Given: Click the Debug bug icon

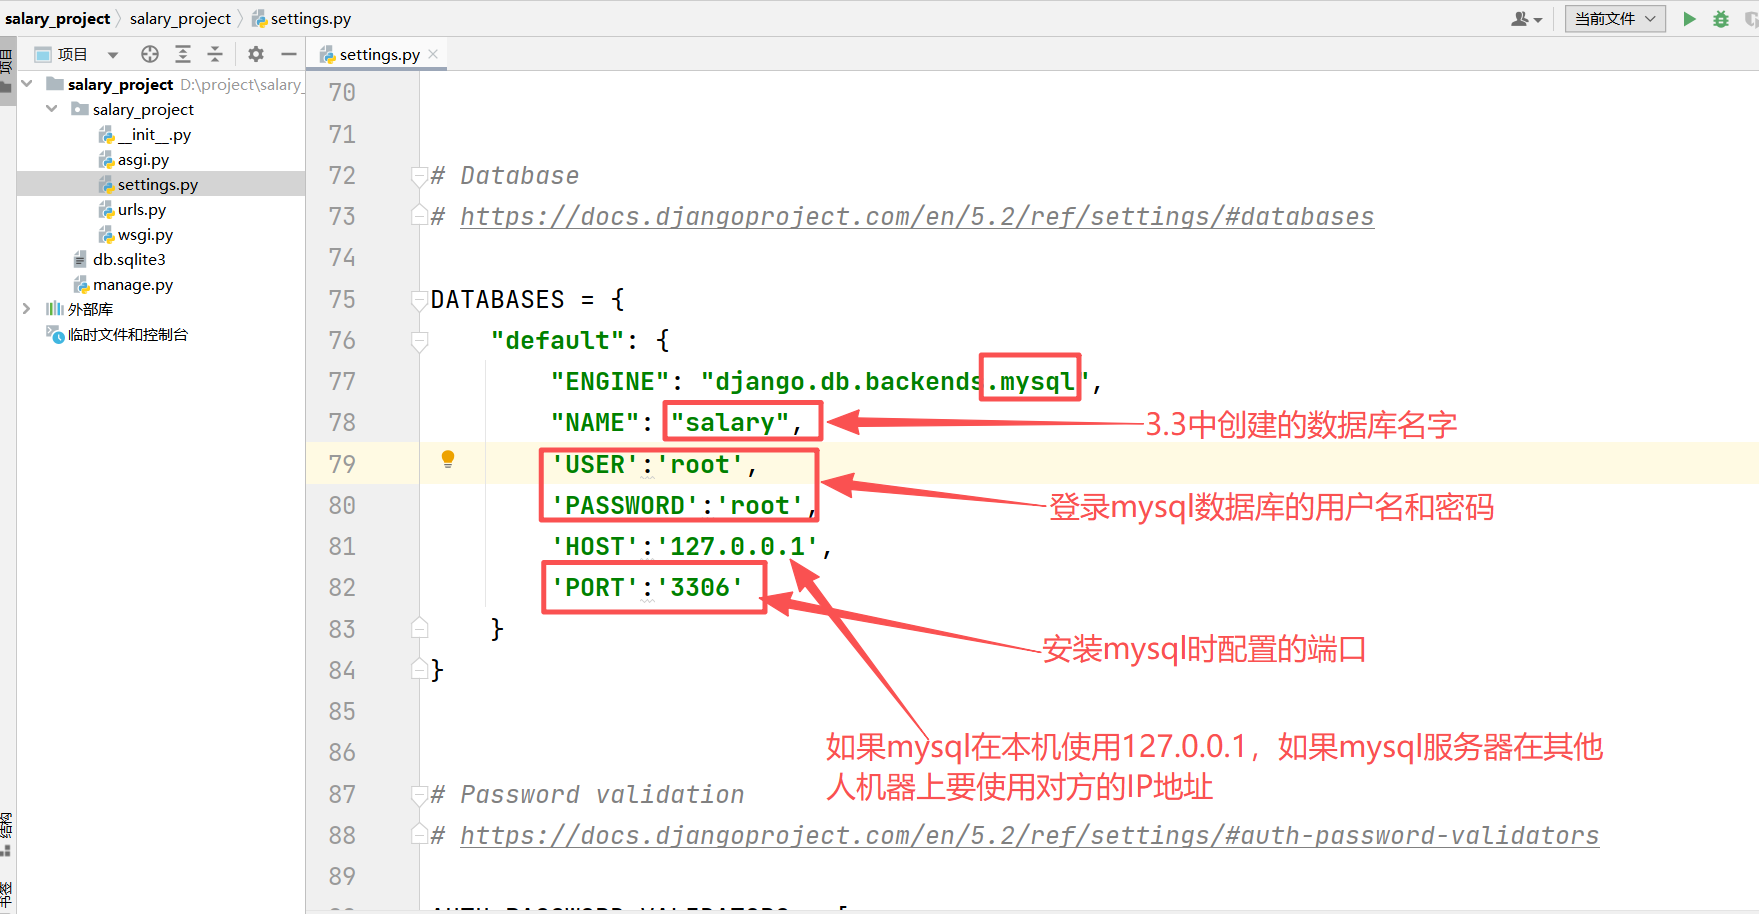Looking at the screenshot, I should tap(1721, 18).
